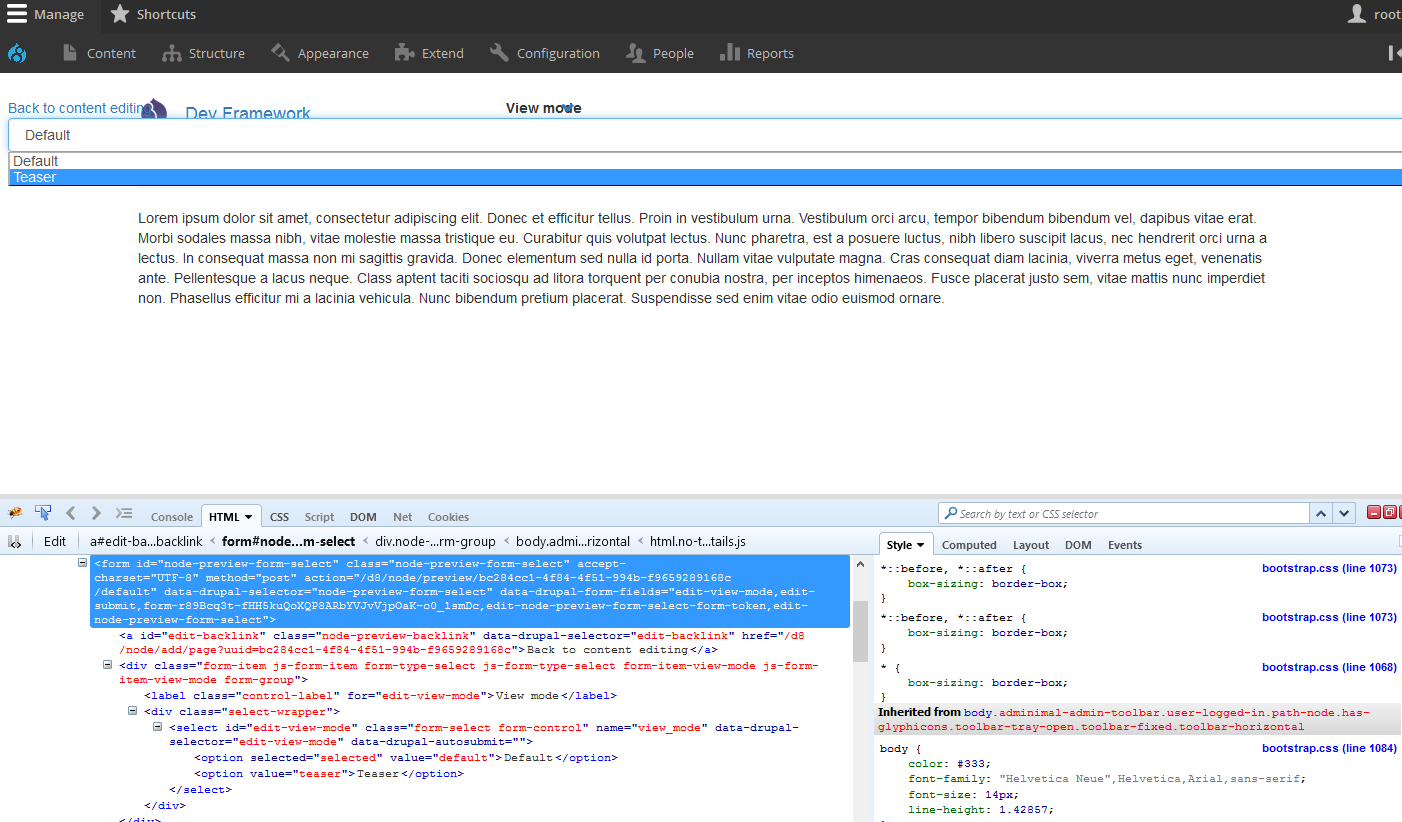Image resolution: width=1402 pixels, height=822 pixels.
Task: Open the Style panel options dropdown
Action: [921, 544]
